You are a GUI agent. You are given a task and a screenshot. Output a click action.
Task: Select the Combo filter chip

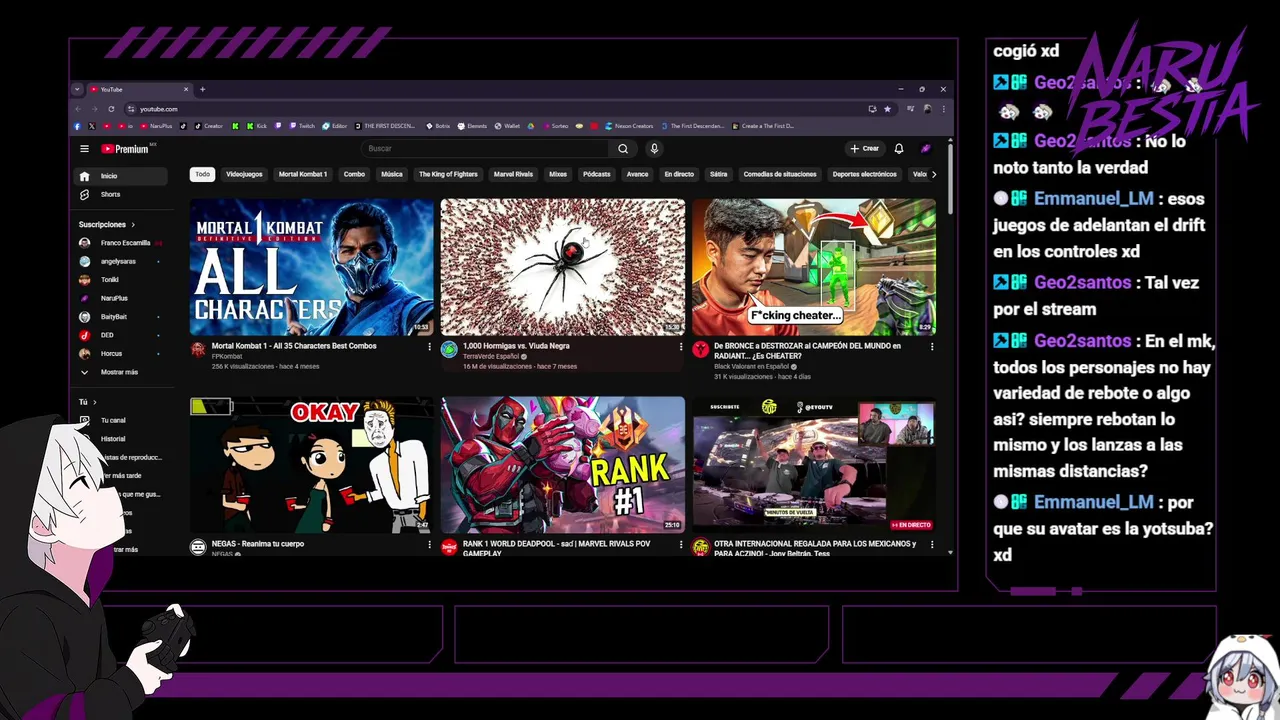[354, 174]
